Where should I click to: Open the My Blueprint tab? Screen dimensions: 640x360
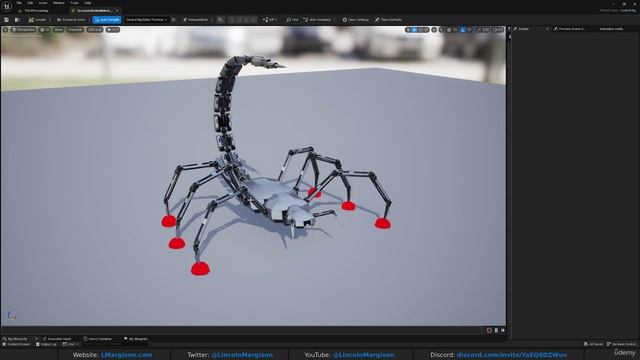[x=136, y=339]
